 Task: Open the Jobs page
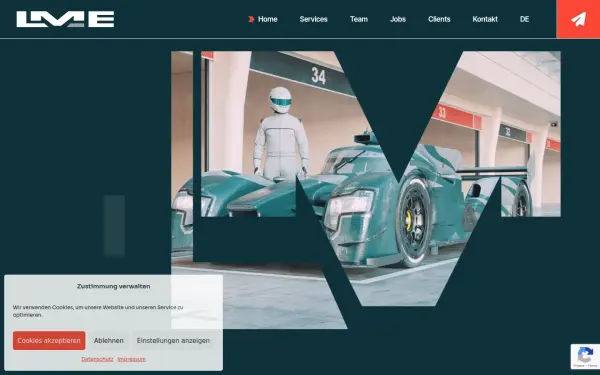point(398,19)
